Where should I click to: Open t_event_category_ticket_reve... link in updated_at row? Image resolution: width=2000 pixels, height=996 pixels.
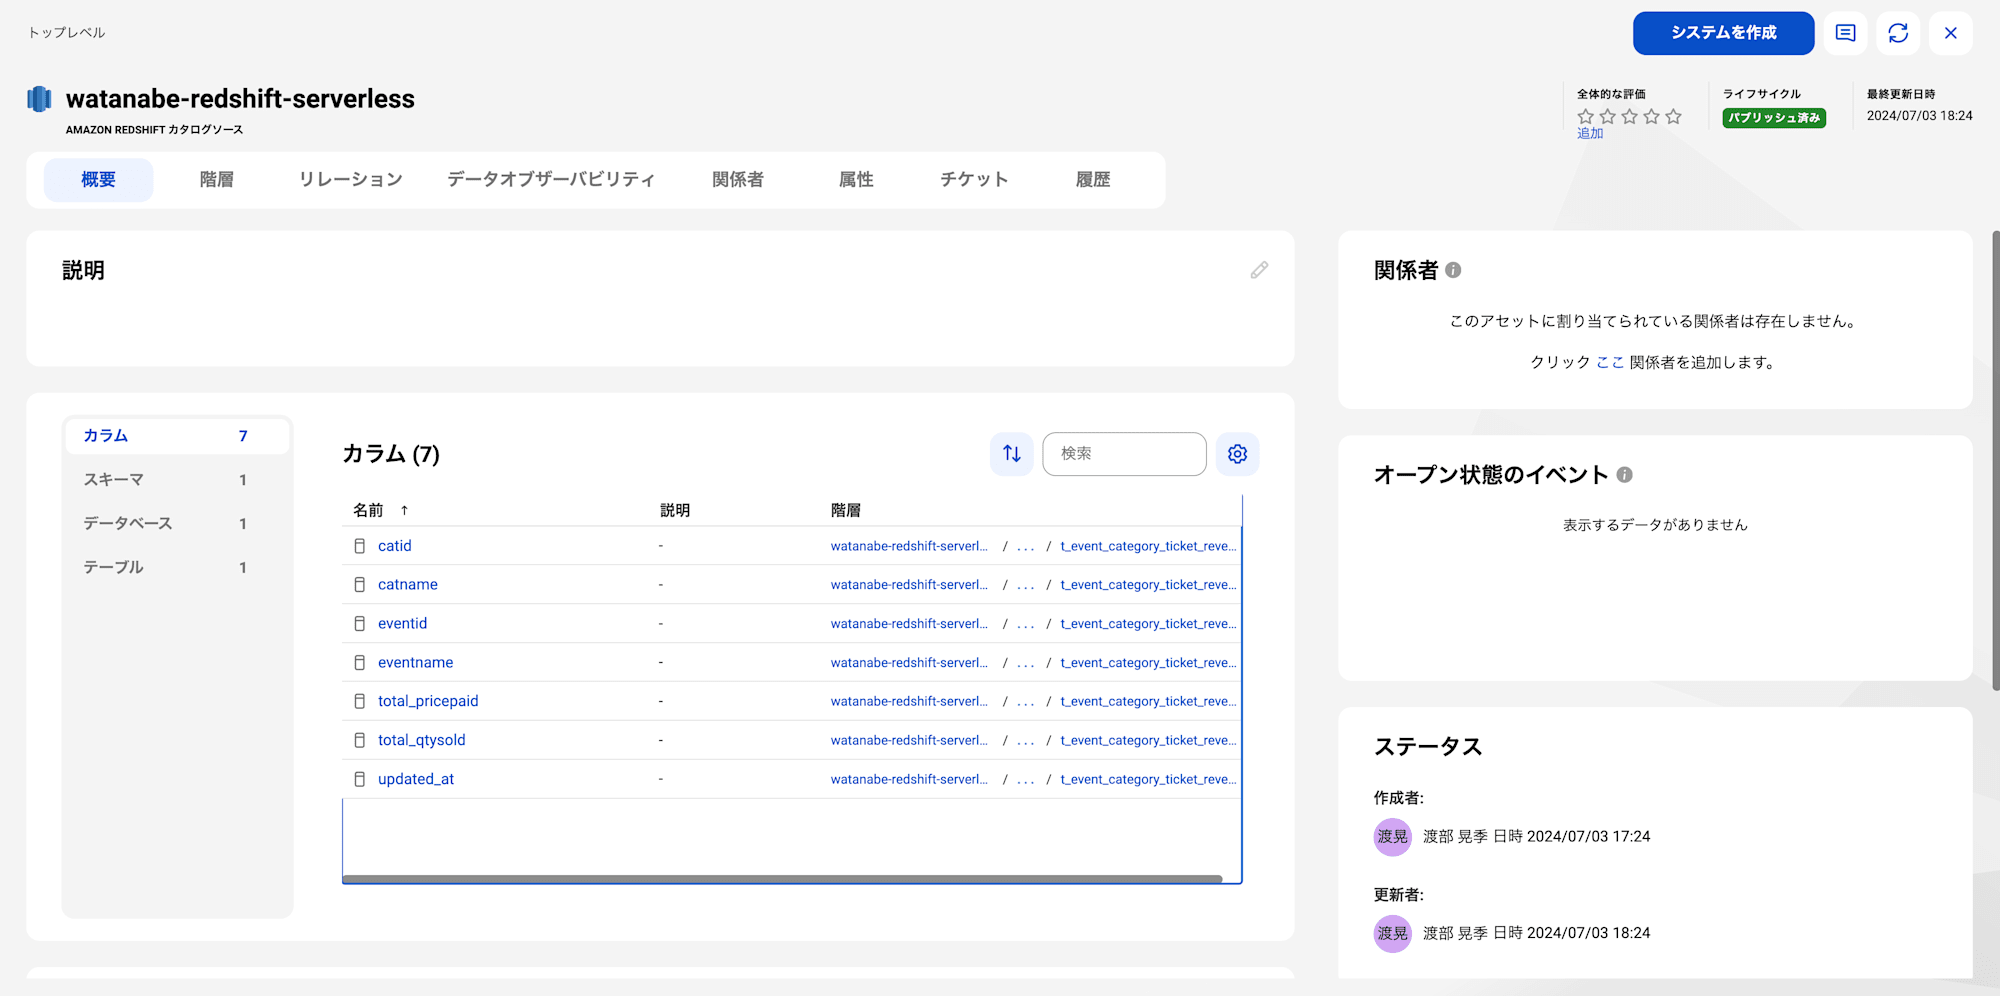click(x=1148, y=779)
